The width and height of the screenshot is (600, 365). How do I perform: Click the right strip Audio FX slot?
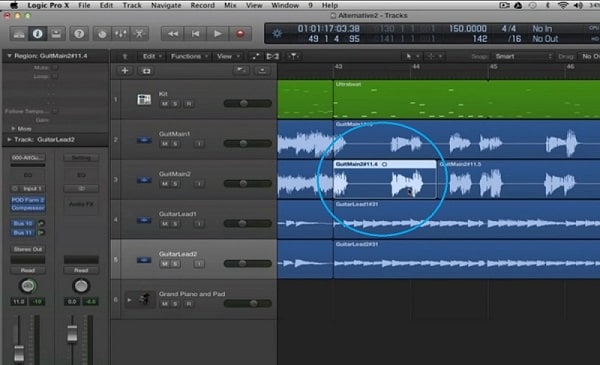81,204
